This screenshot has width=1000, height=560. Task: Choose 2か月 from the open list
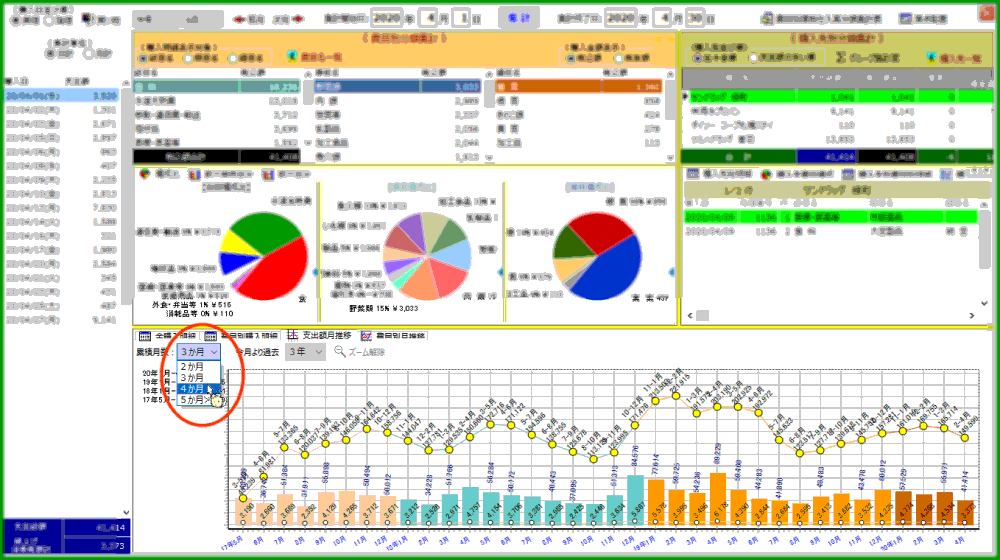(199, 367)
